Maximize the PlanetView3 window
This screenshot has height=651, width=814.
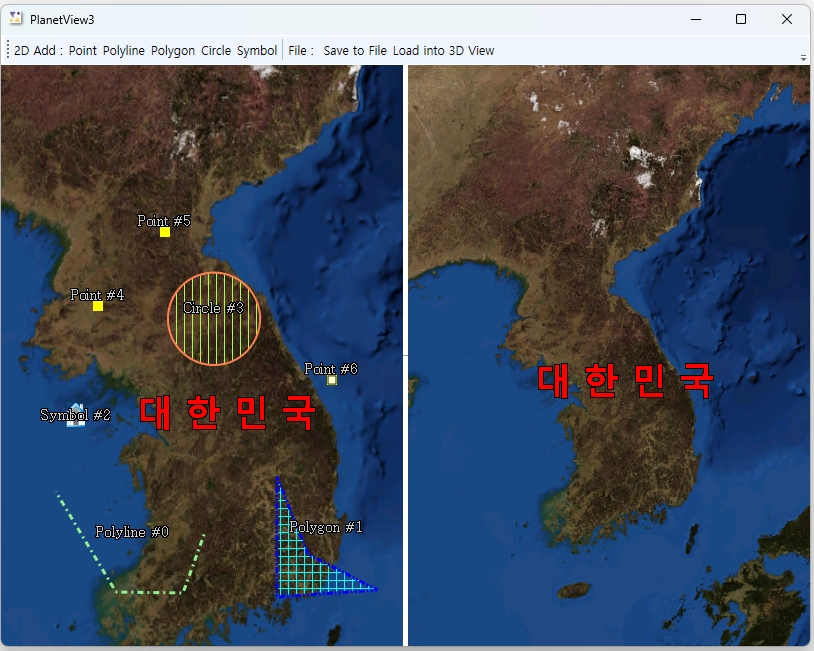tap(741, 19)
